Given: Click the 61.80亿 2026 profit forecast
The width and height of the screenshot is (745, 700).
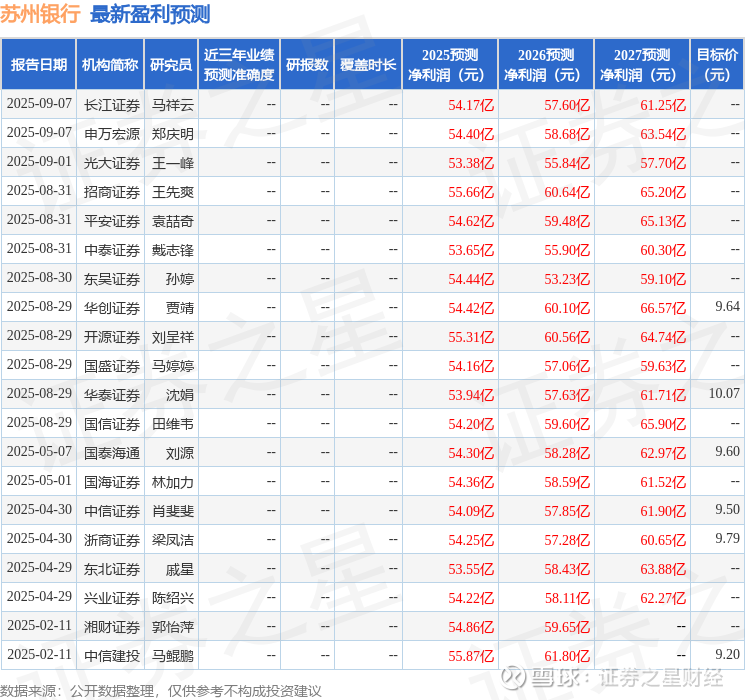Looking at the screenshot, I should [x=567, y=656].
